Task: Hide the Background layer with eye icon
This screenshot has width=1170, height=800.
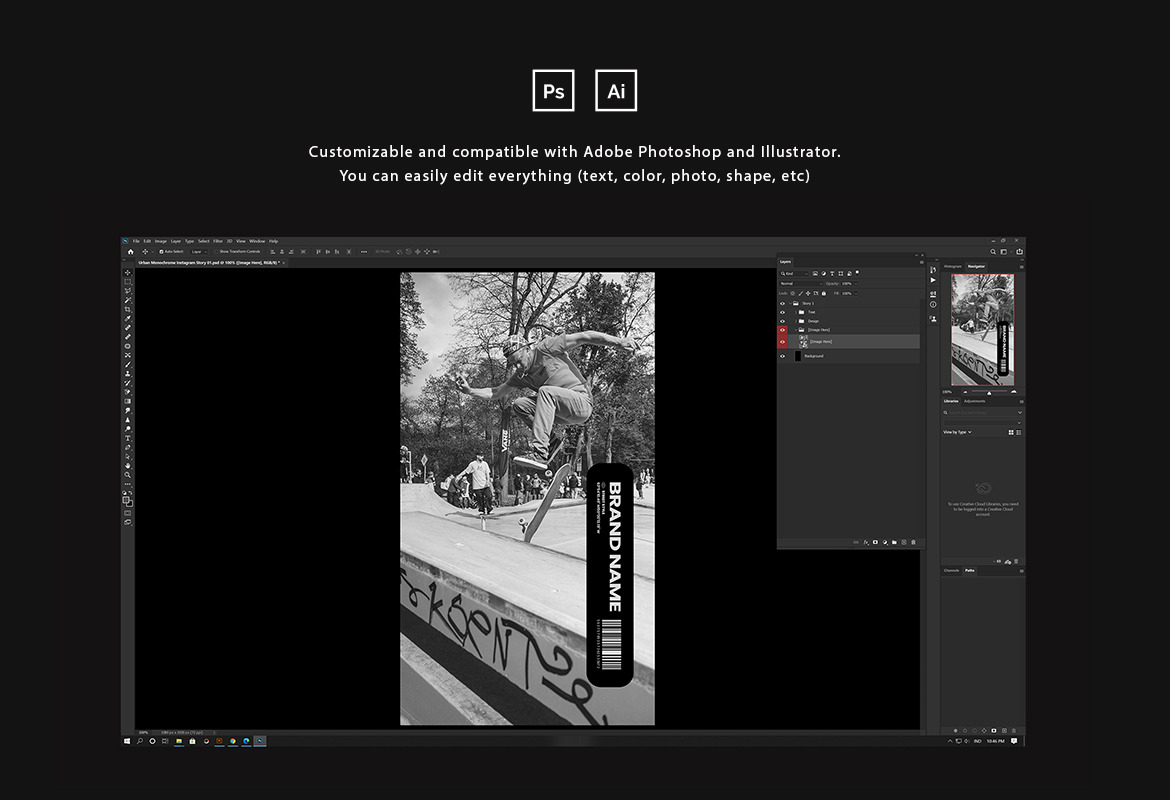Action: pyautogui.click(x=782, y=356)
